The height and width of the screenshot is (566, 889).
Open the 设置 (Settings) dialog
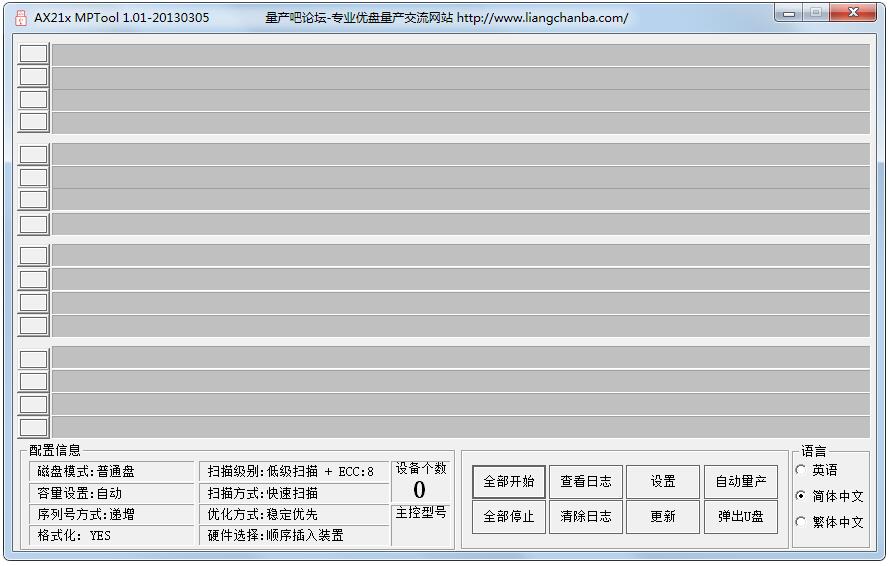point(663,482)
